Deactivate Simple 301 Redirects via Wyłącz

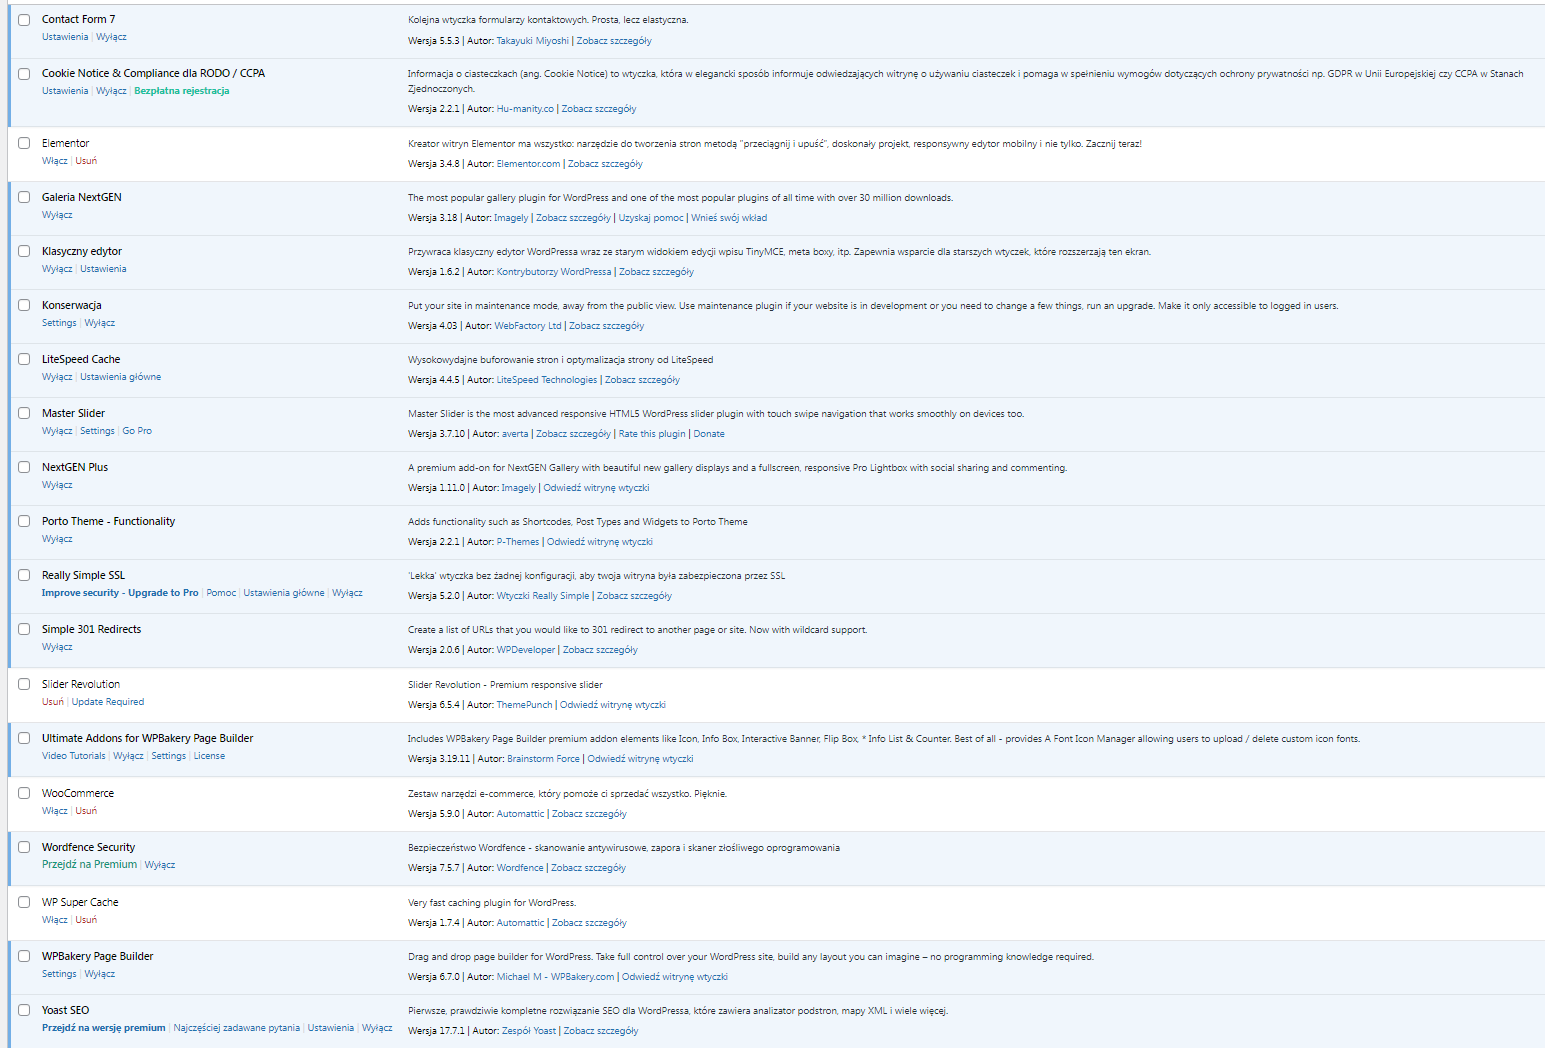coord(57,647)
